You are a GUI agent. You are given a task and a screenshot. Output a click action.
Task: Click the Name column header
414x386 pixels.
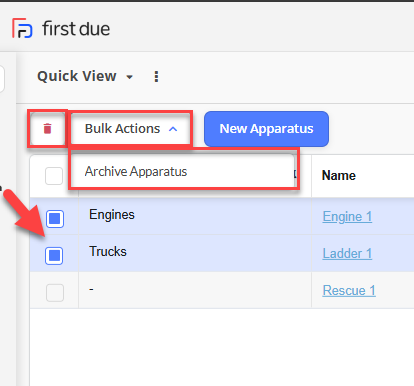339,175
